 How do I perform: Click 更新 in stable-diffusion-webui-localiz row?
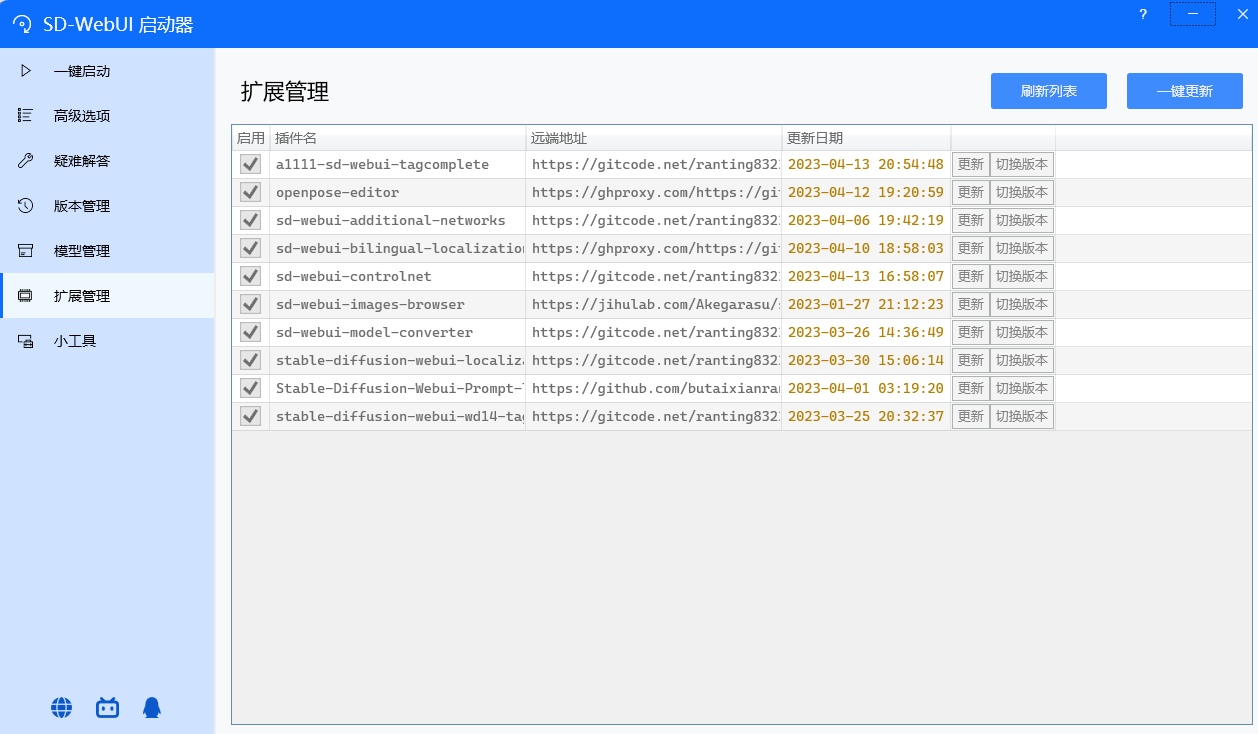pyautogui.click(x=971, y=360)
